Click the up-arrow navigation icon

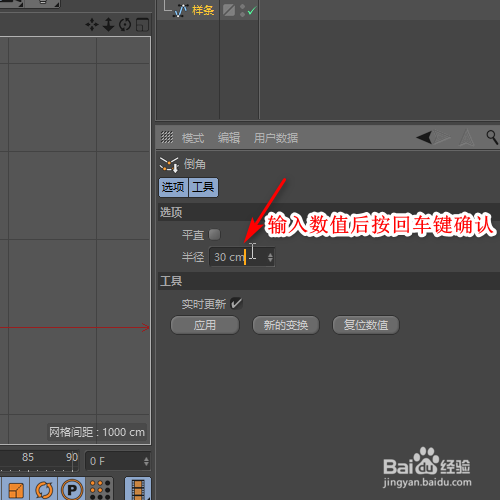pos(467,137)
